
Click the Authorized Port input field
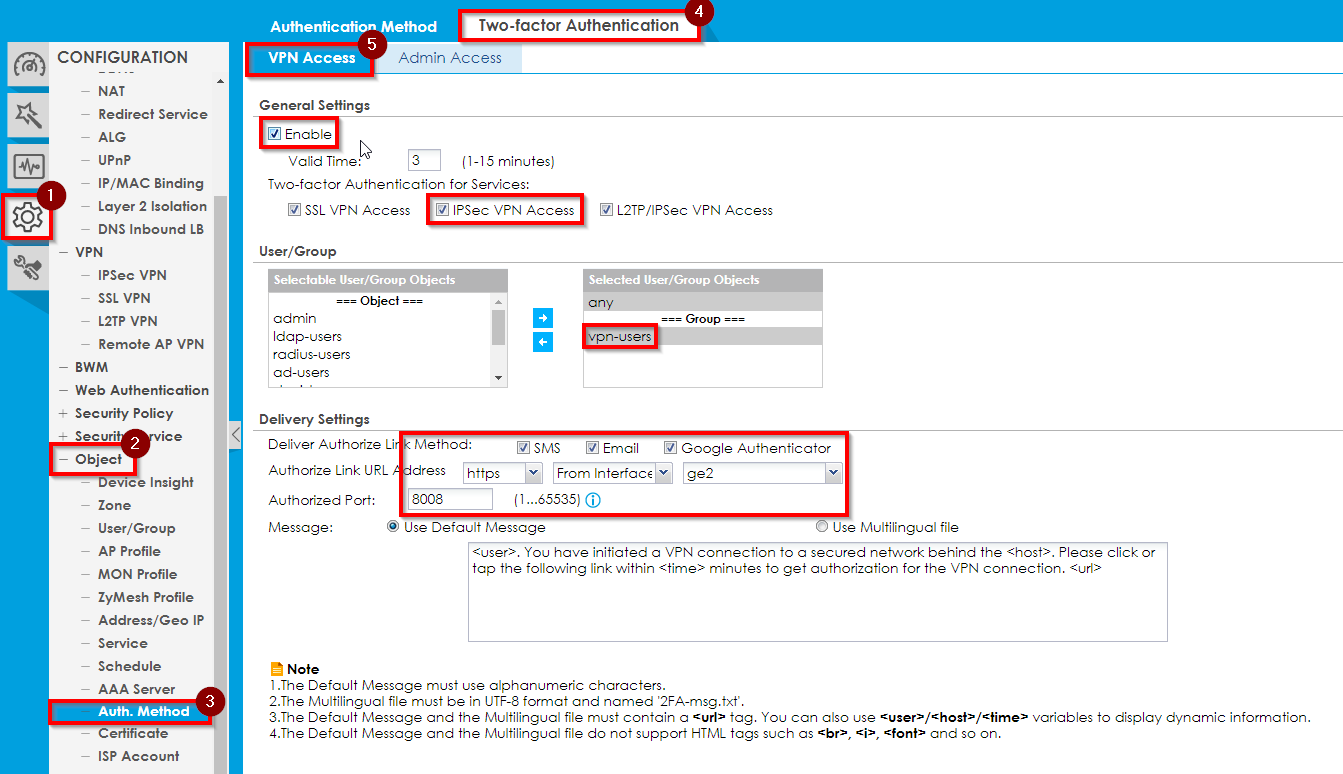click(450, 499)
